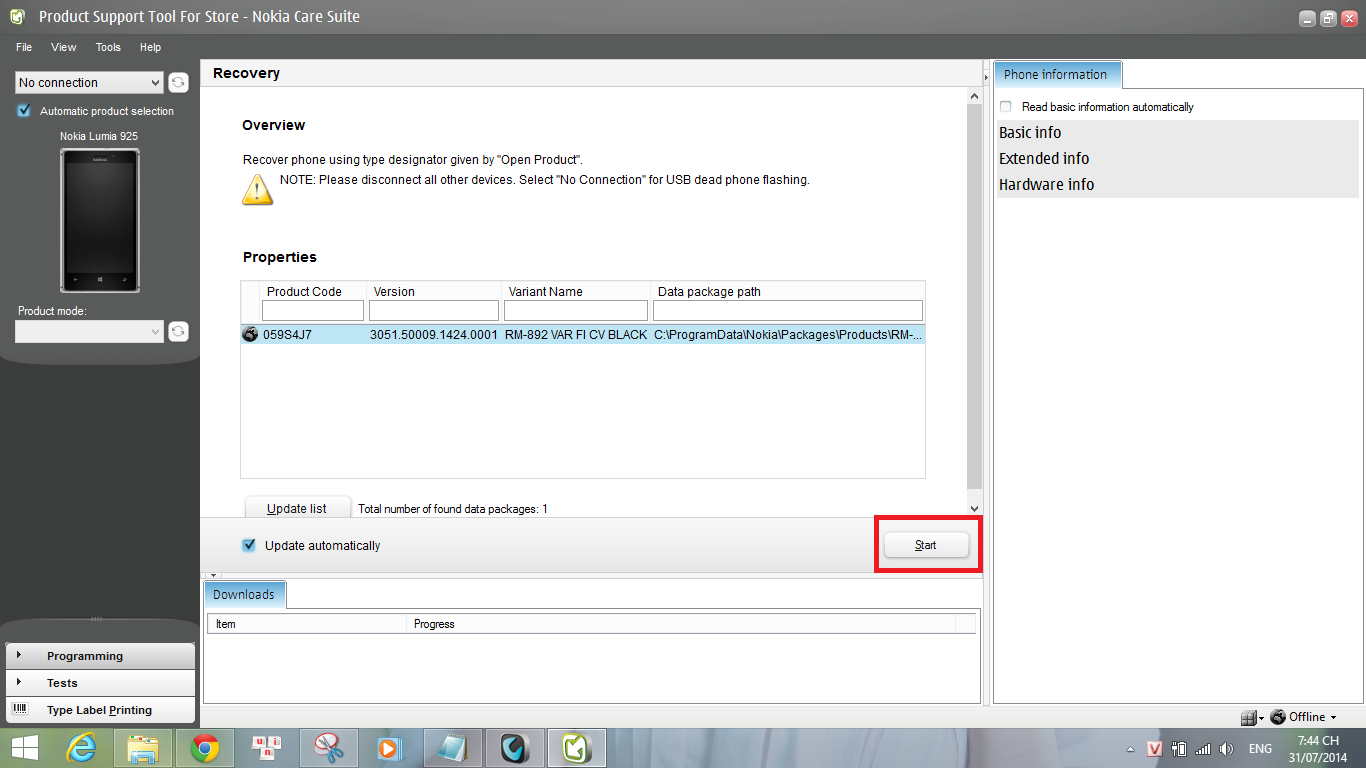Screen dimensions: 1366x768
Task: Open the View menu
Action: coord(64,47)
